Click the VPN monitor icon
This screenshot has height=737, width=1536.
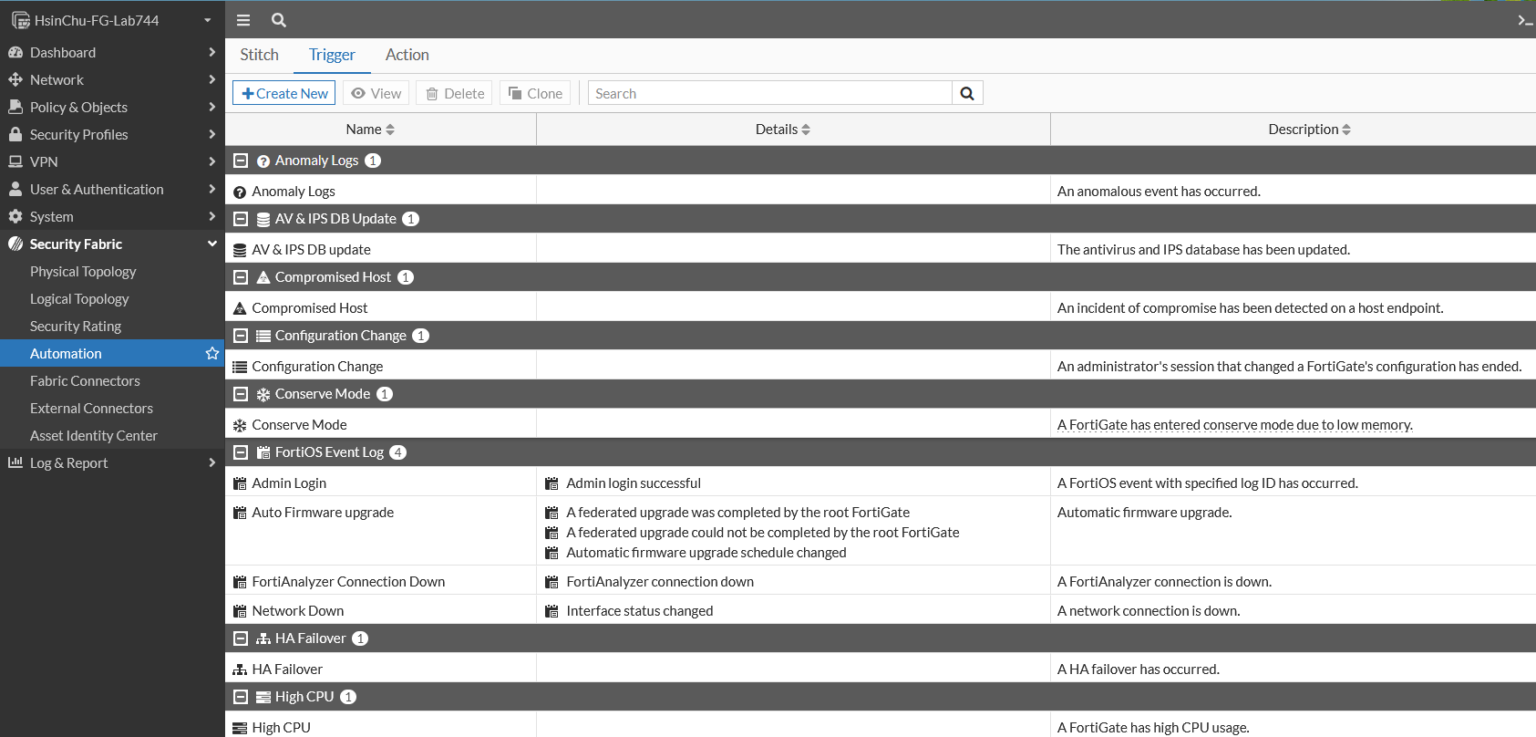pyautogui.click(x=15, y=162)
